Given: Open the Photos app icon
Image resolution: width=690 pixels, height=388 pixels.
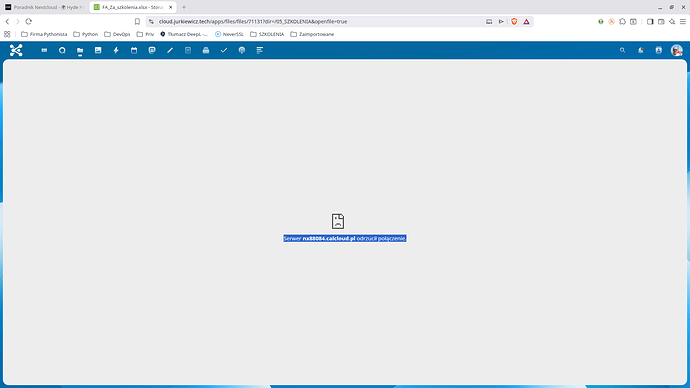Looking at the screenshot, I should [98, 50].
